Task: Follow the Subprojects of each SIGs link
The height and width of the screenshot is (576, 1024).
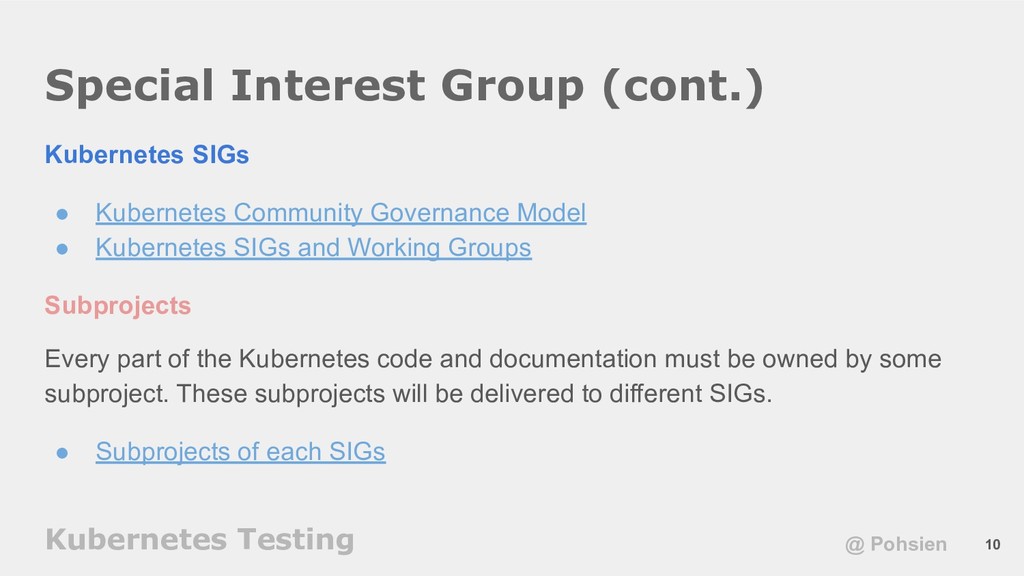Action: tap(240, 452)
